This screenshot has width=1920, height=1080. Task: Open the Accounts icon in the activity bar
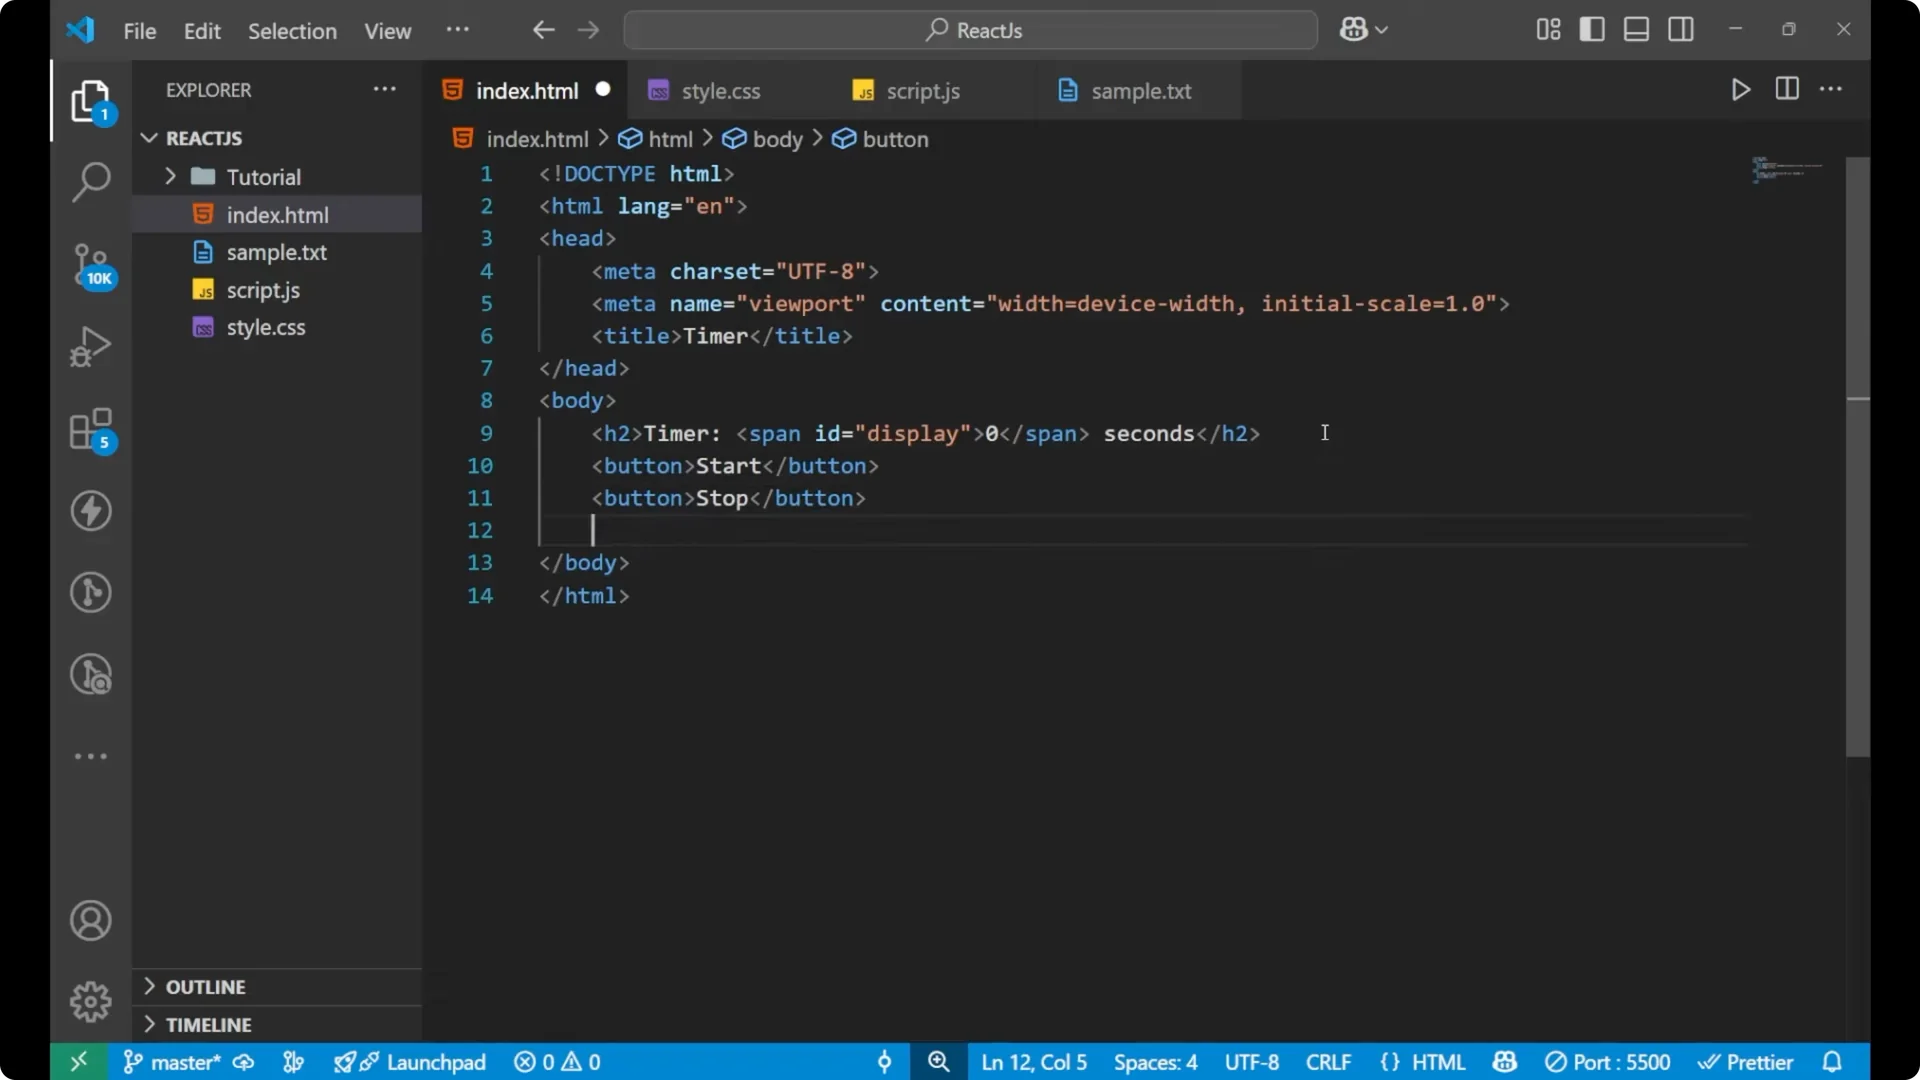click(x=90, y=920)
